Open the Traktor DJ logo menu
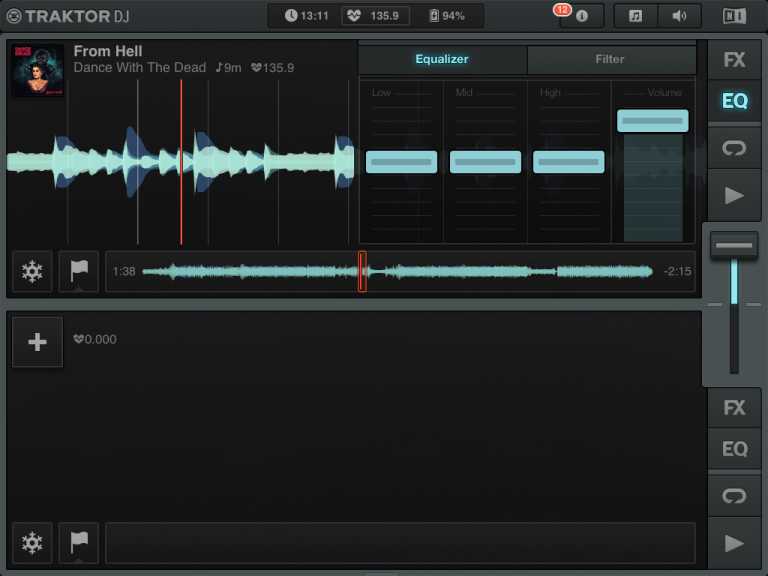The width and height of the screenshot is (768, 576). click(x=68, y=16)
